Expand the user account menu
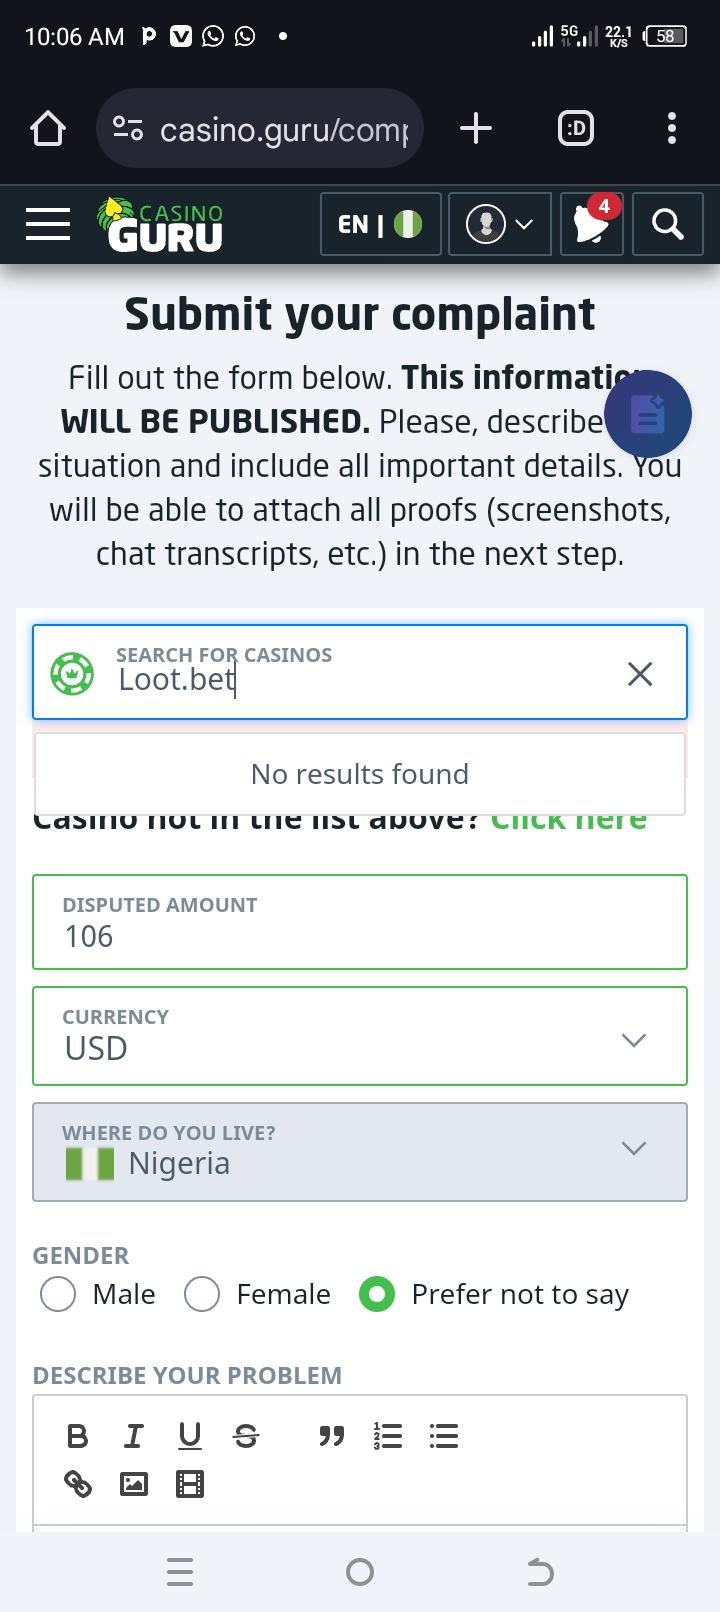 (x=500, y=224)
